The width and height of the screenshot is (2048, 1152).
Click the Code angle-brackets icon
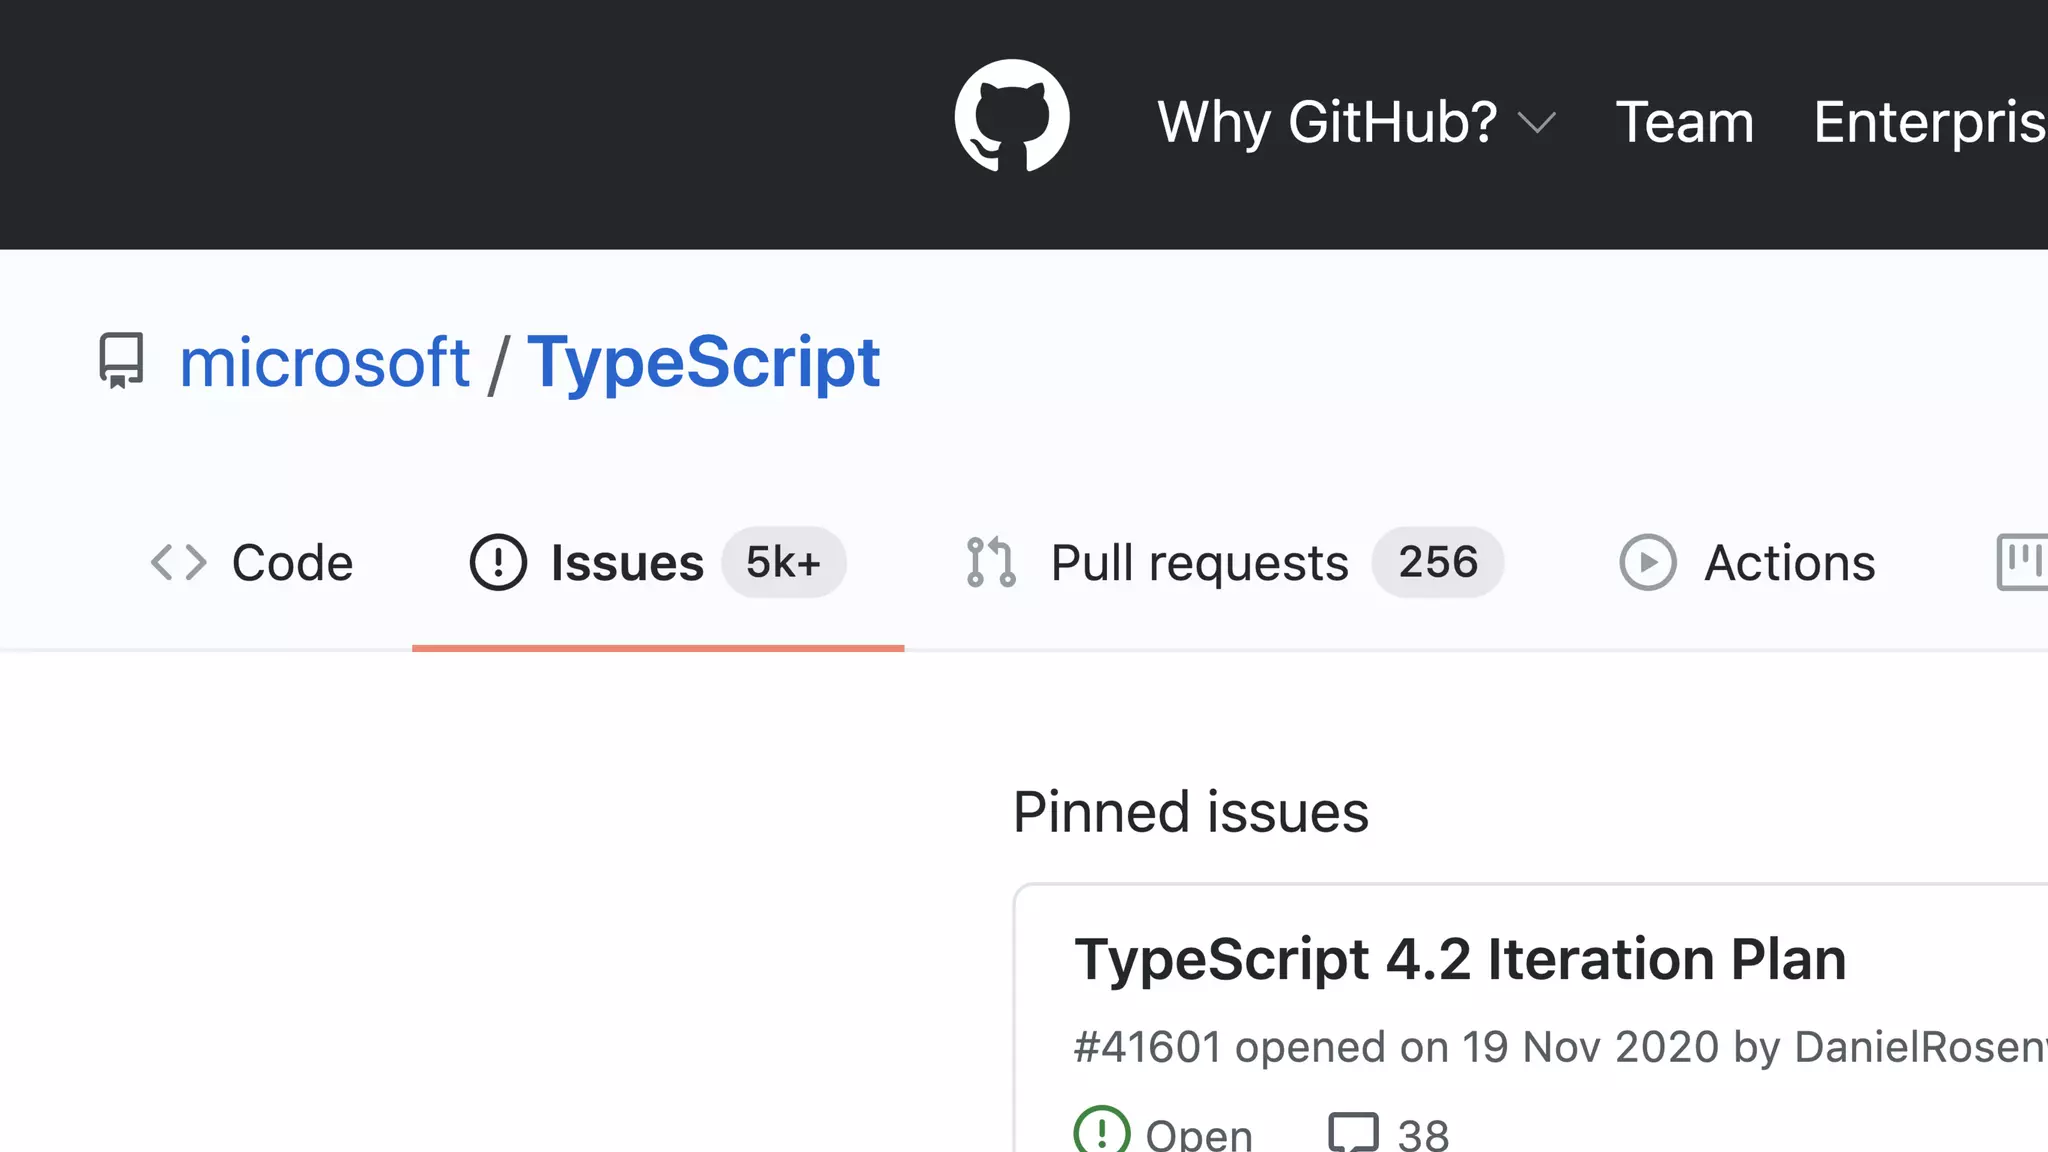point(178,562)
